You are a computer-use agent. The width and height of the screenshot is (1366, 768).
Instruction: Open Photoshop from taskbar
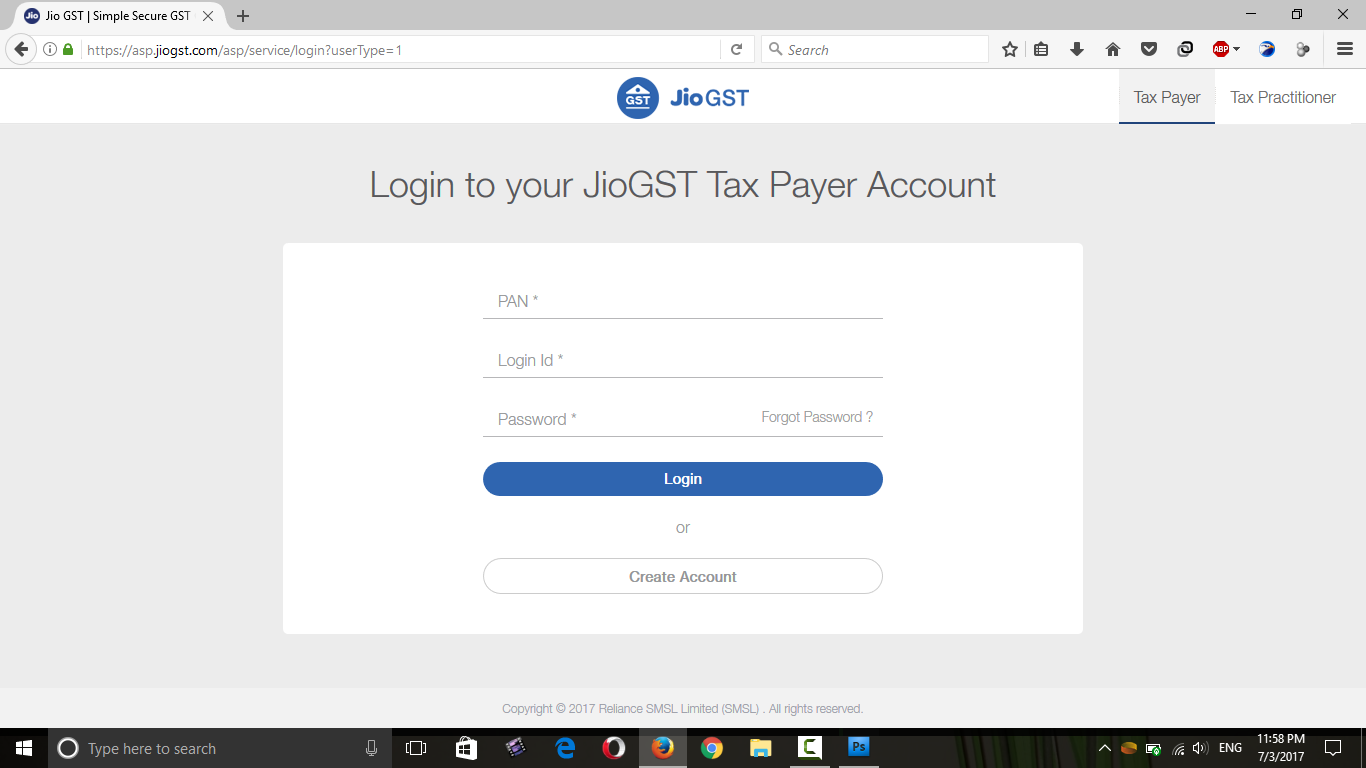tap(858, 748)
